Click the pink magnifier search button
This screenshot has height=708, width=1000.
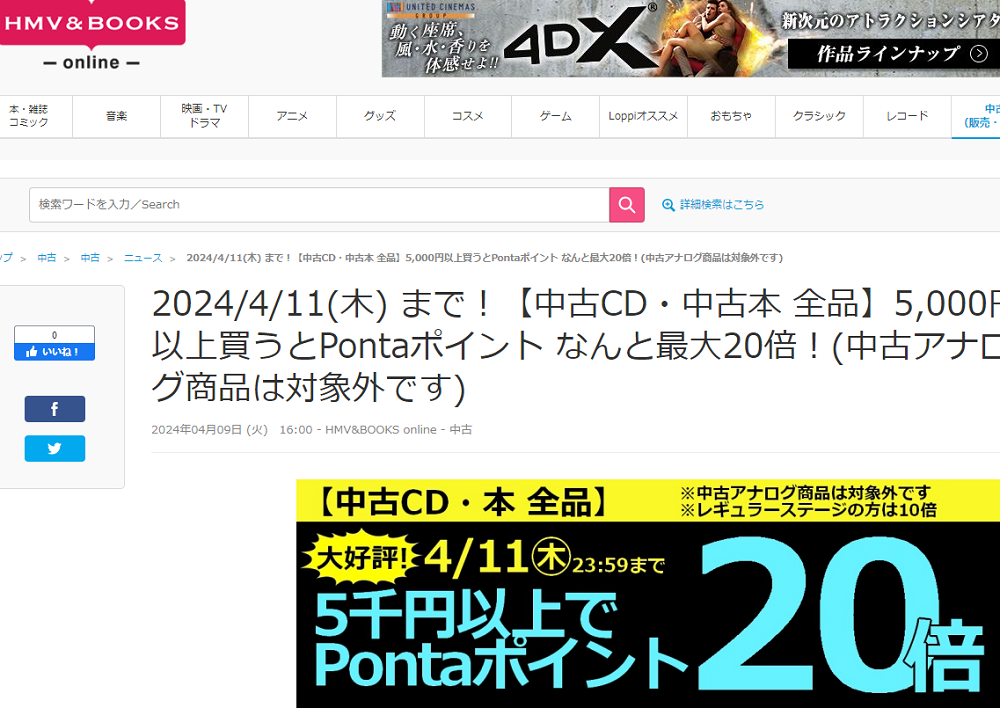pos(626,205)
